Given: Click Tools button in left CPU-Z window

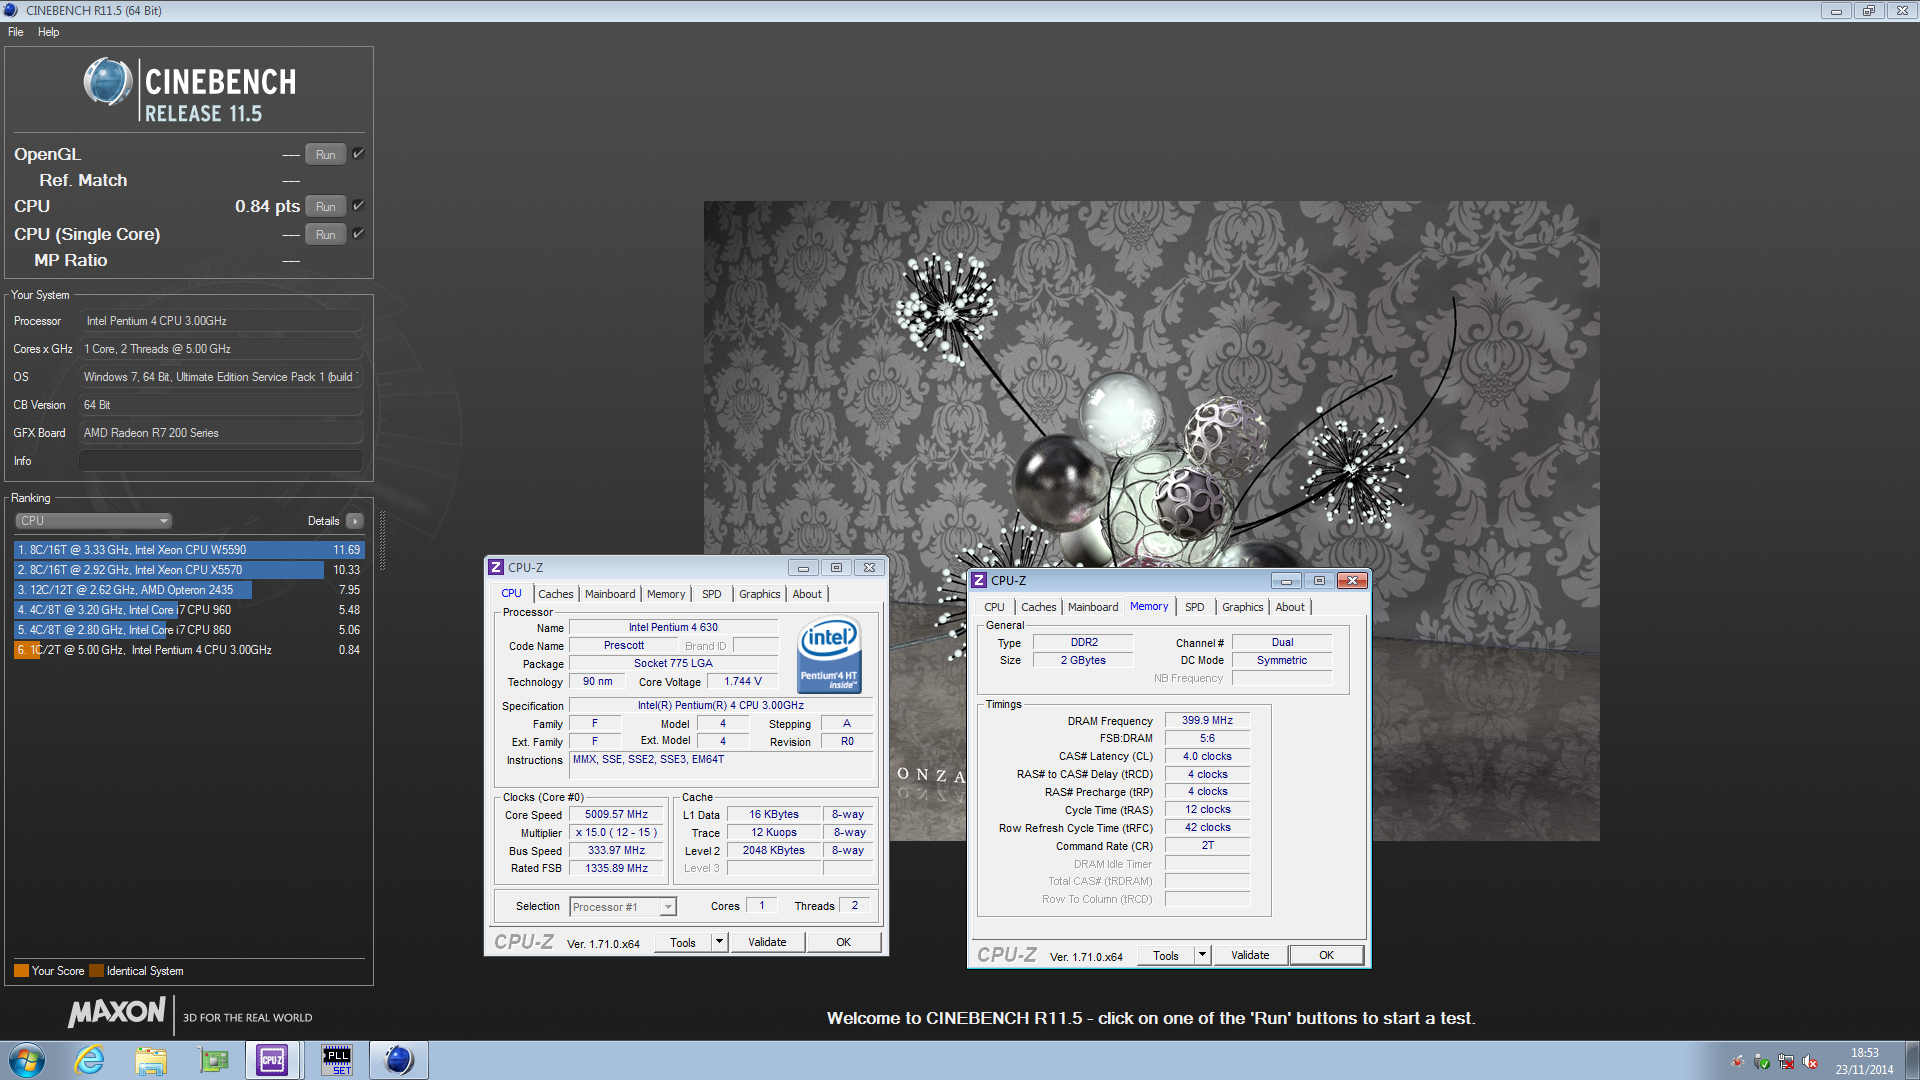Looking at the screenshot, I should tap(683, 942).
